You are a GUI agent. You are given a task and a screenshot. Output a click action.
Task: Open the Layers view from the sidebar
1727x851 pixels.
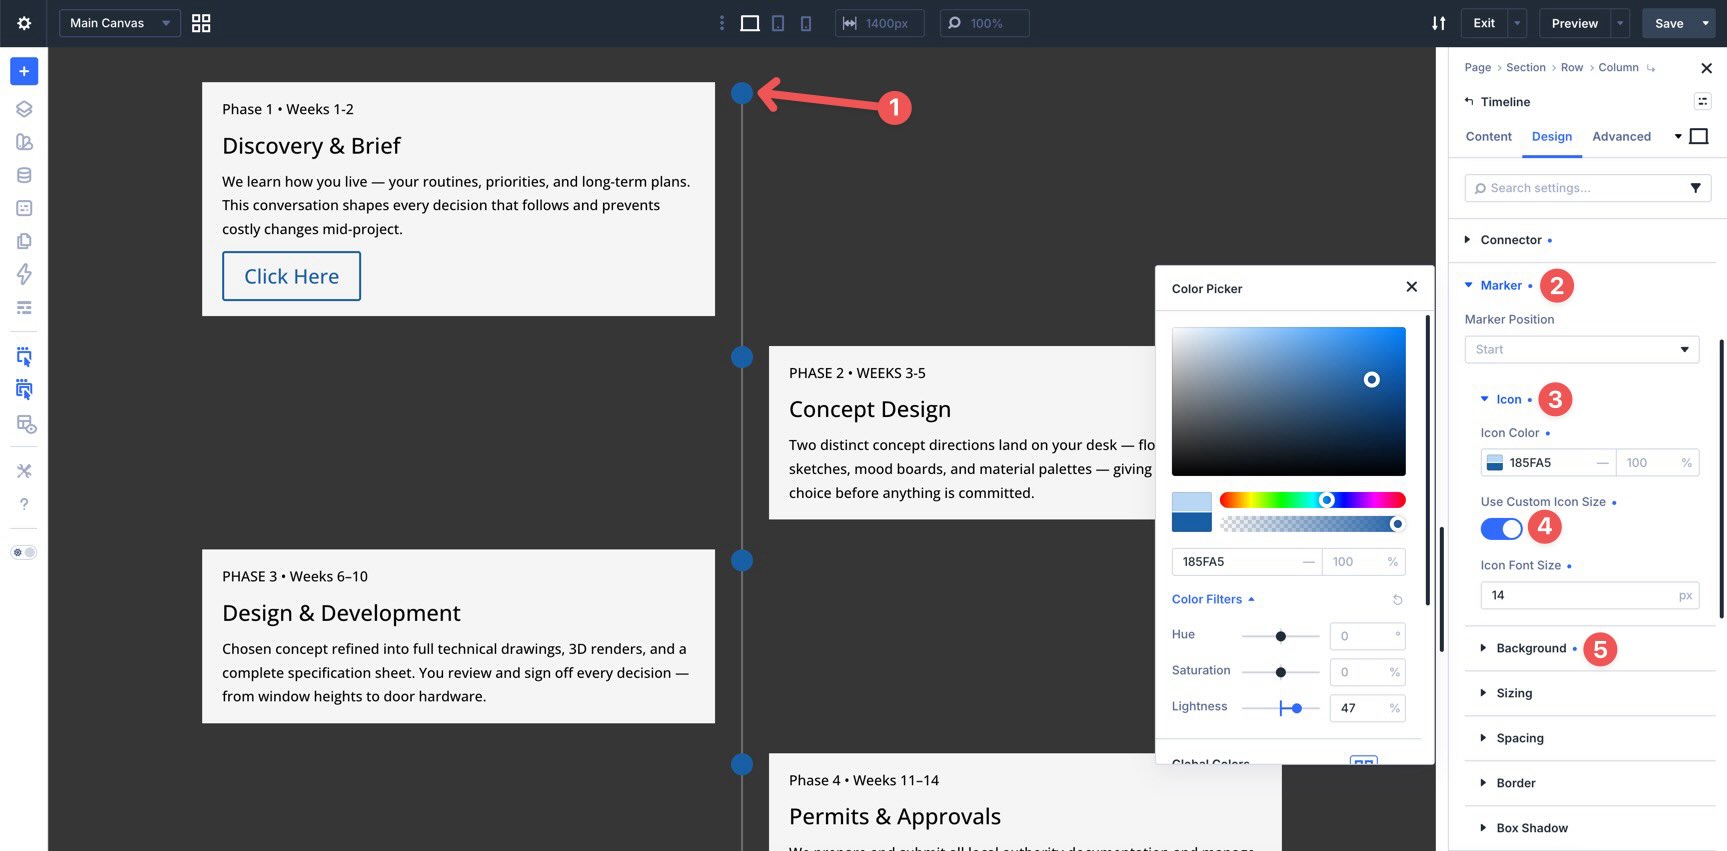pyautogui.click(x=24, y=109)
